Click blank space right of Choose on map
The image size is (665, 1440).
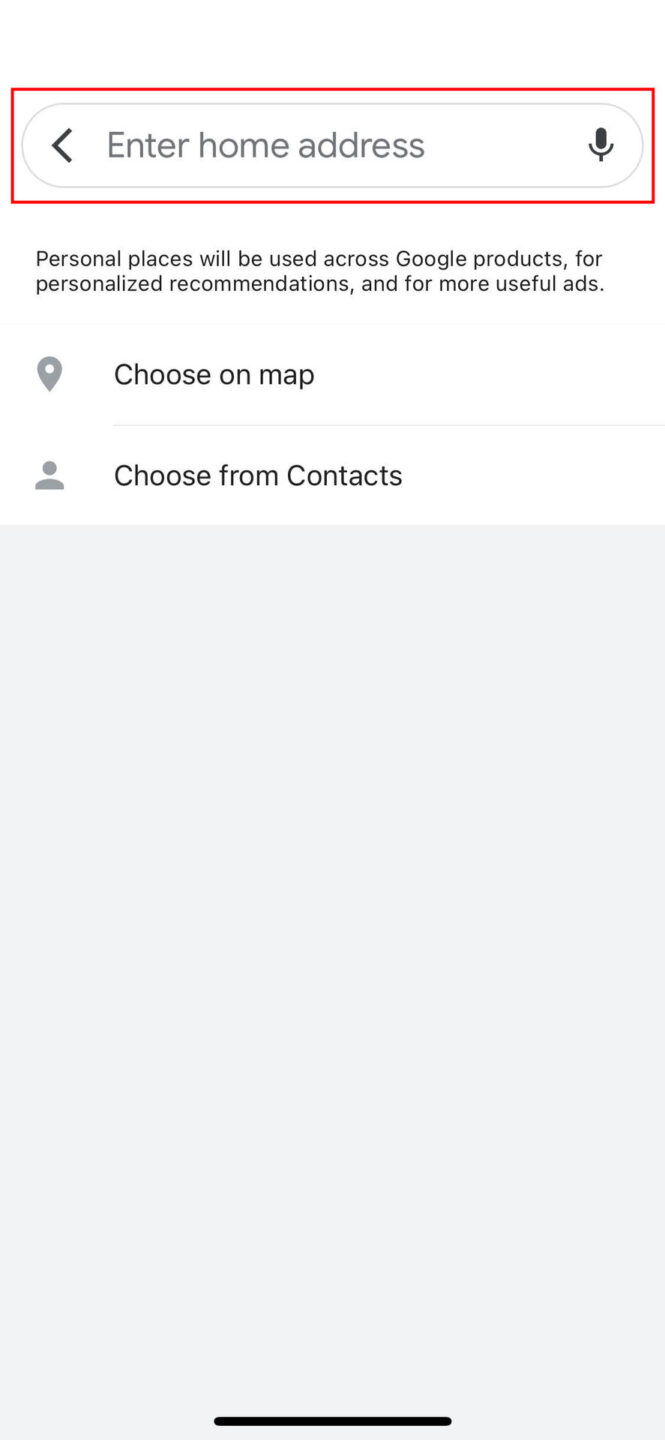click(x=500, y=375)
